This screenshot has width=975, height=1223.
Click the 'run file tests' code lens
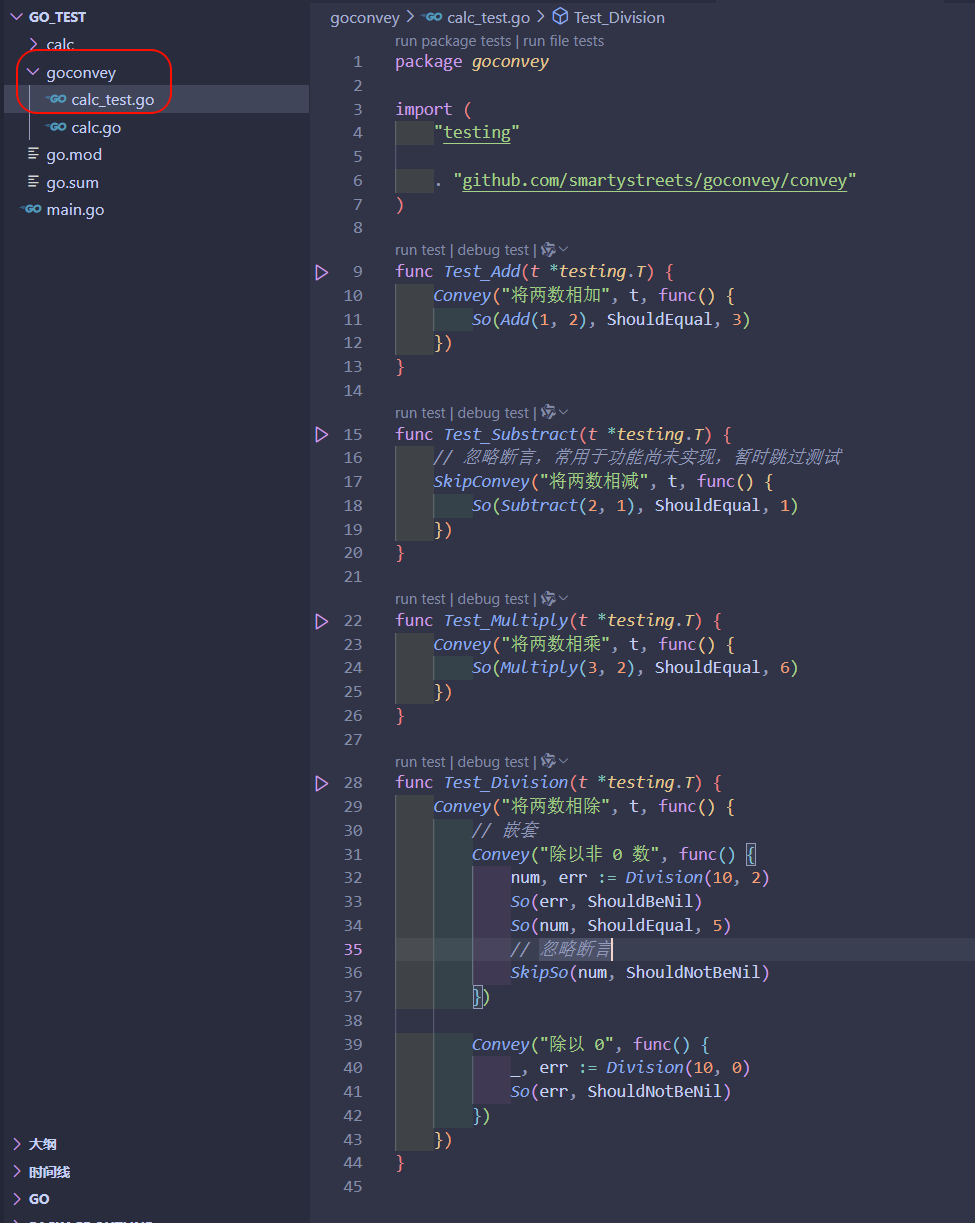(x=564, y=41)
